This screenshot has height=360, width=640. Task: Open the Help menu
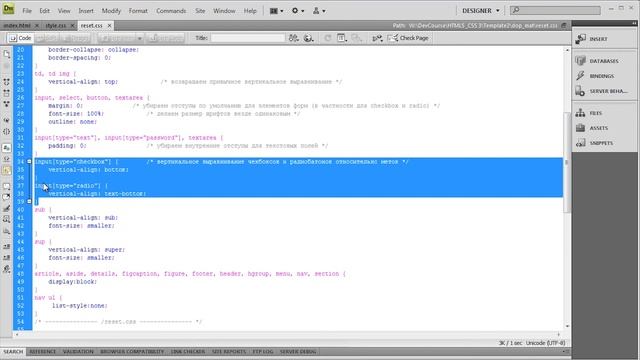coord(250,11)
